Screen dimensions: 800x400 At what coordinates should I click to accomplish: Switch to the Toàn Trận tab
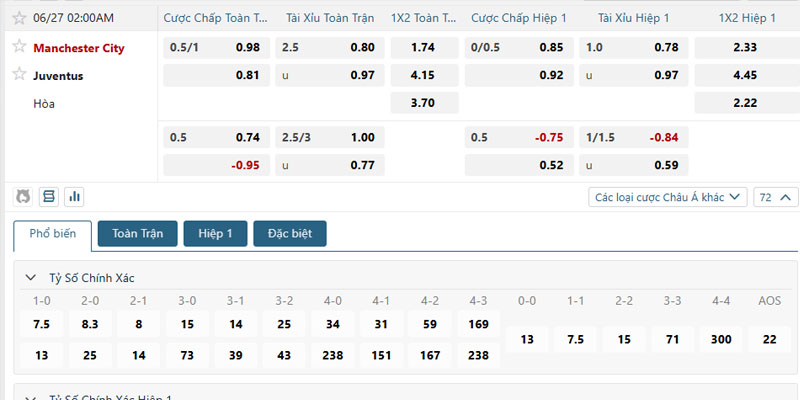click(138, 234)
